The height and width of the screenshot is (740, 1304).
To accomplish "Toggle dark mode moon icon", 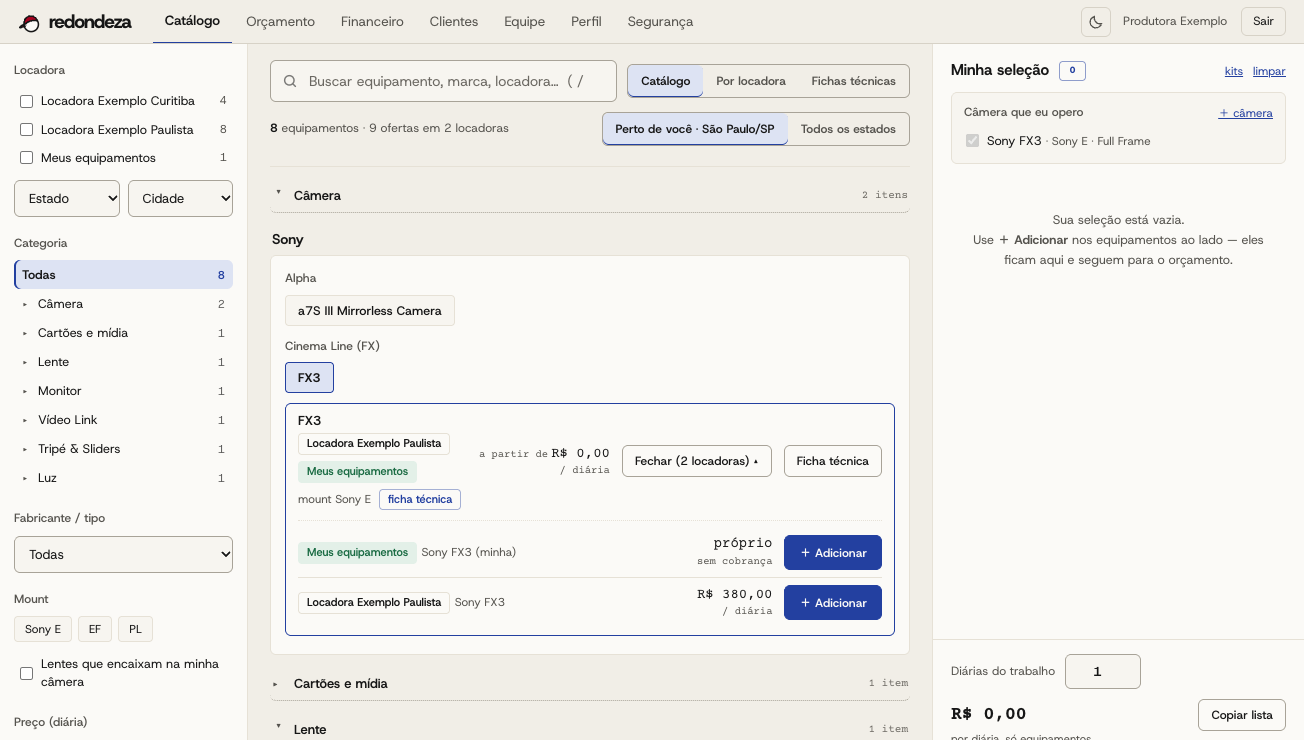I will [x=1096, y=22].
